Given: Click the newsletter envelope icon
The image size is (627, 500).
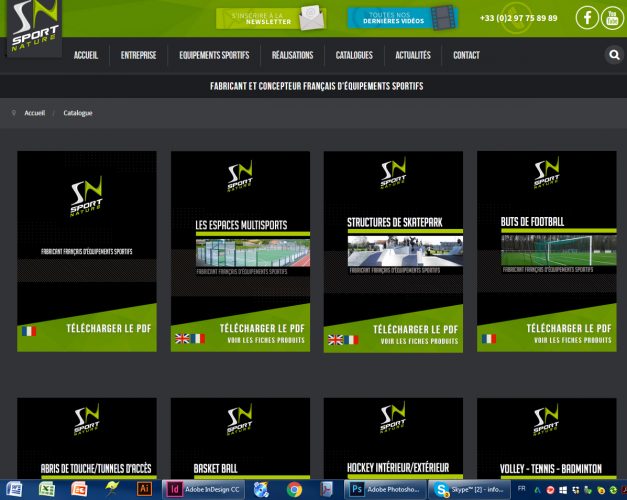Looking at the screenshot, I should click(311, 17).
